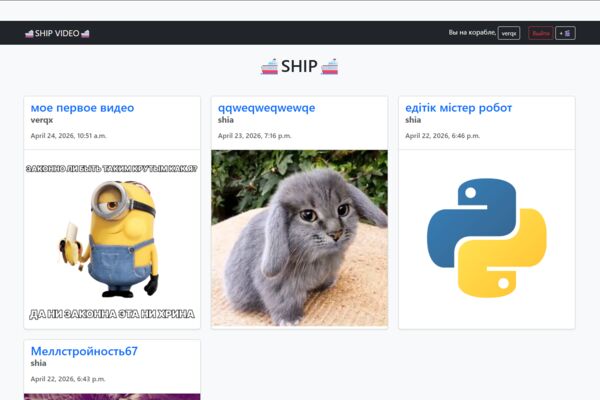This screenshot has height=400, width=600.
Task: Open video titled мое первое видео
Action: (82, 108)
